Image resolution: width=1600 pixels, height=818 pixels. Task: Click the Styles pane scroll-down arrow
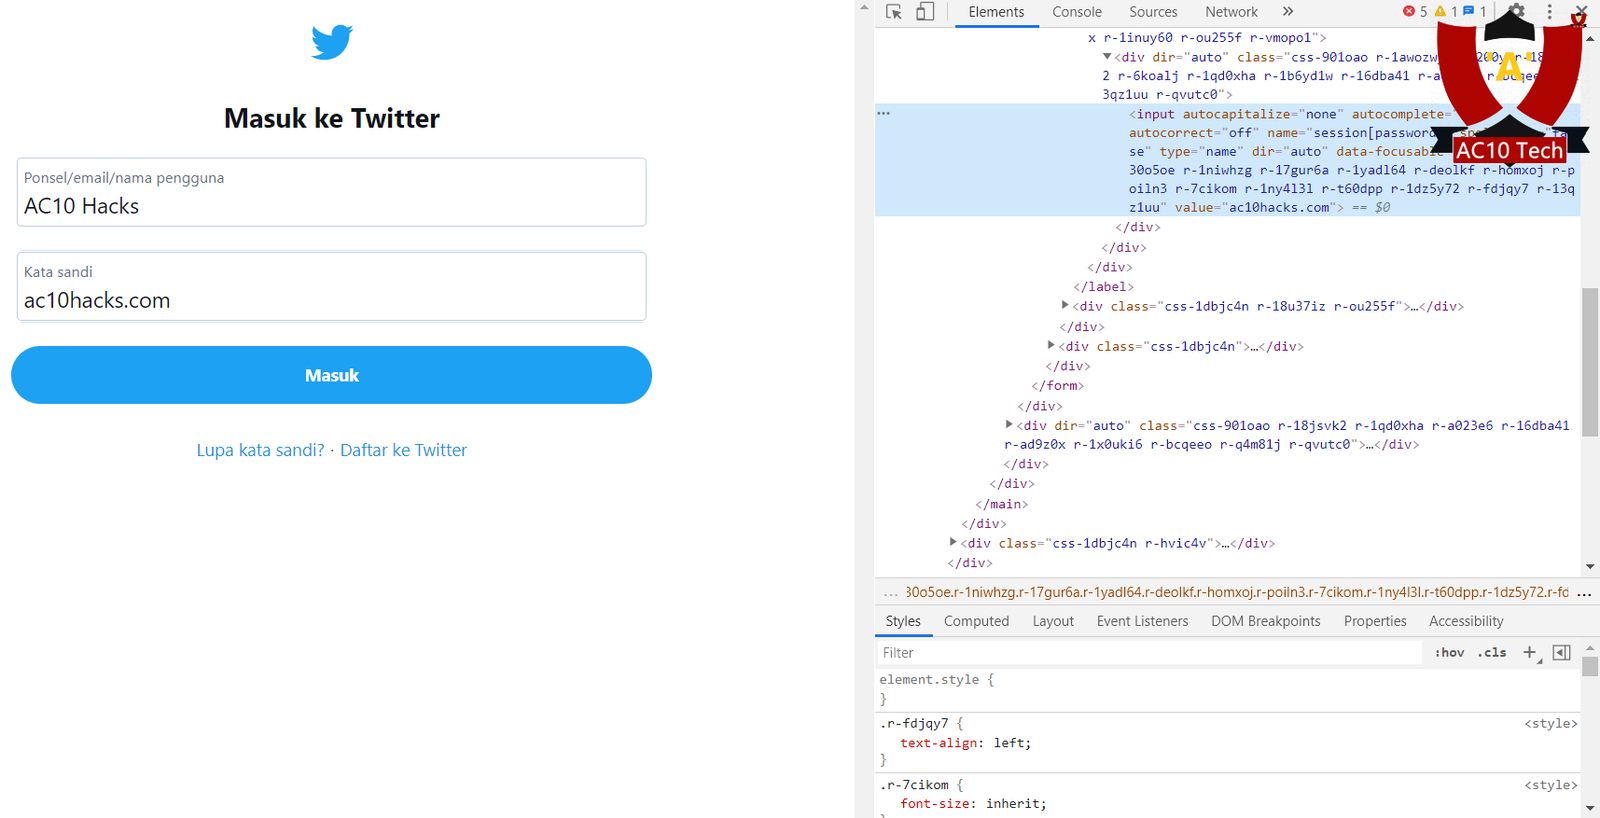pyautogui.click(x=1590, y=808)
